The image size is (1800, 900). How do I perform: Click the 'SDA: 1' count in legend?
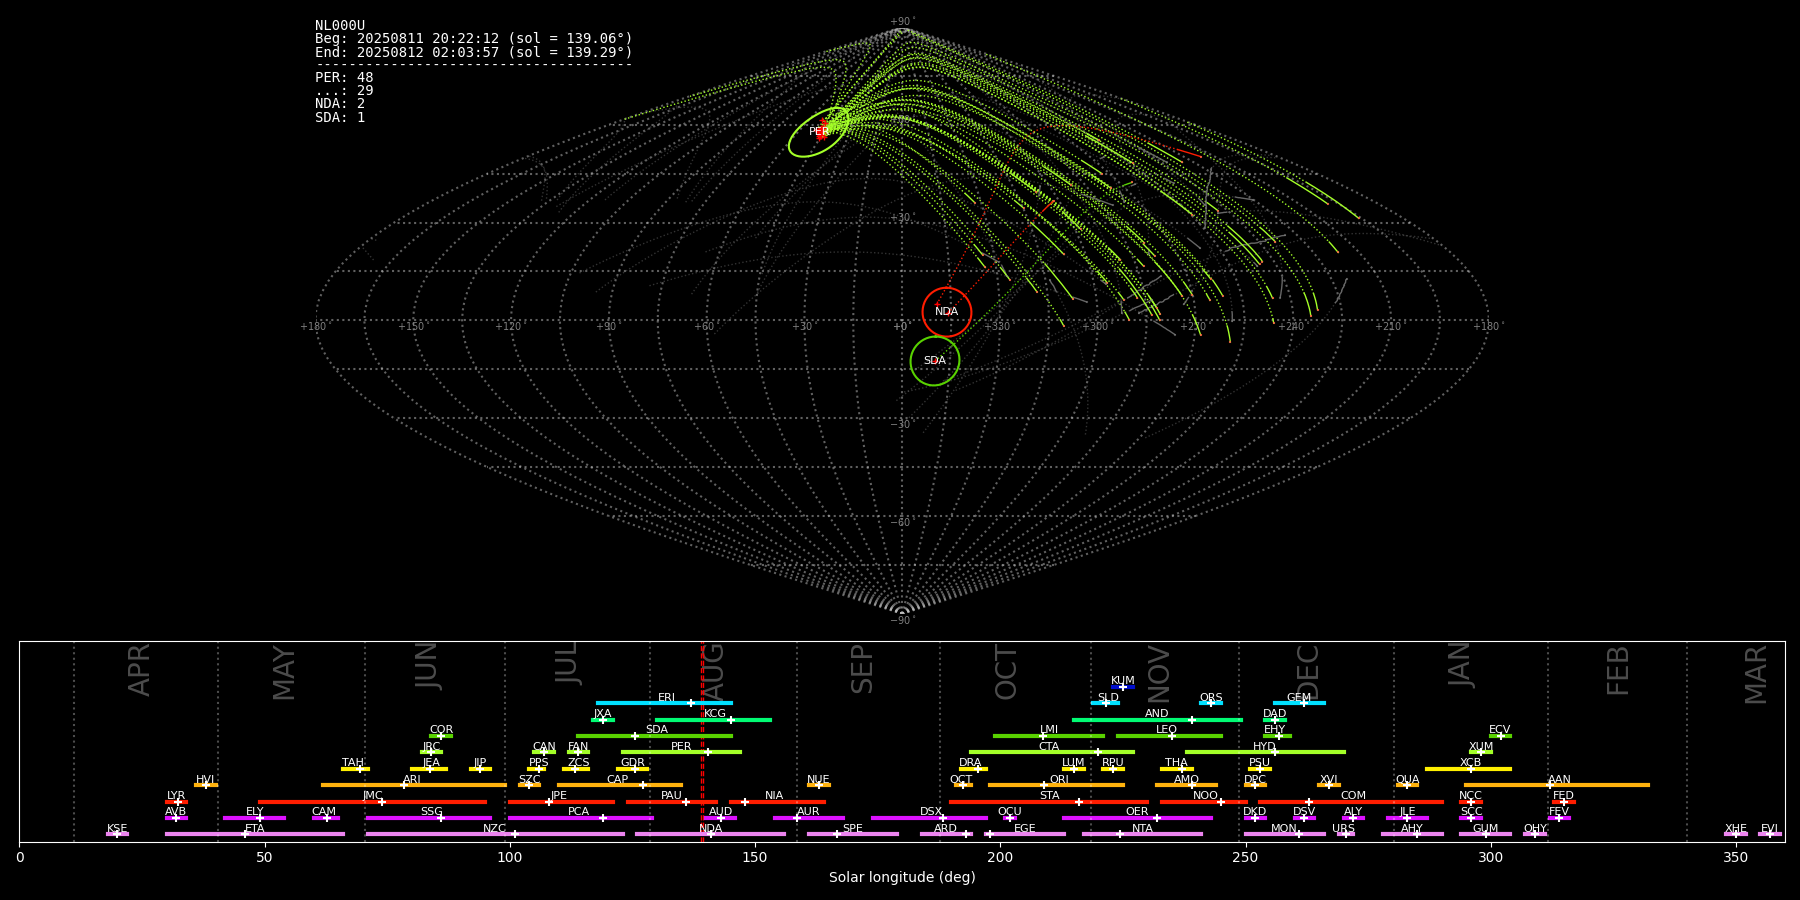pos(340,117)
